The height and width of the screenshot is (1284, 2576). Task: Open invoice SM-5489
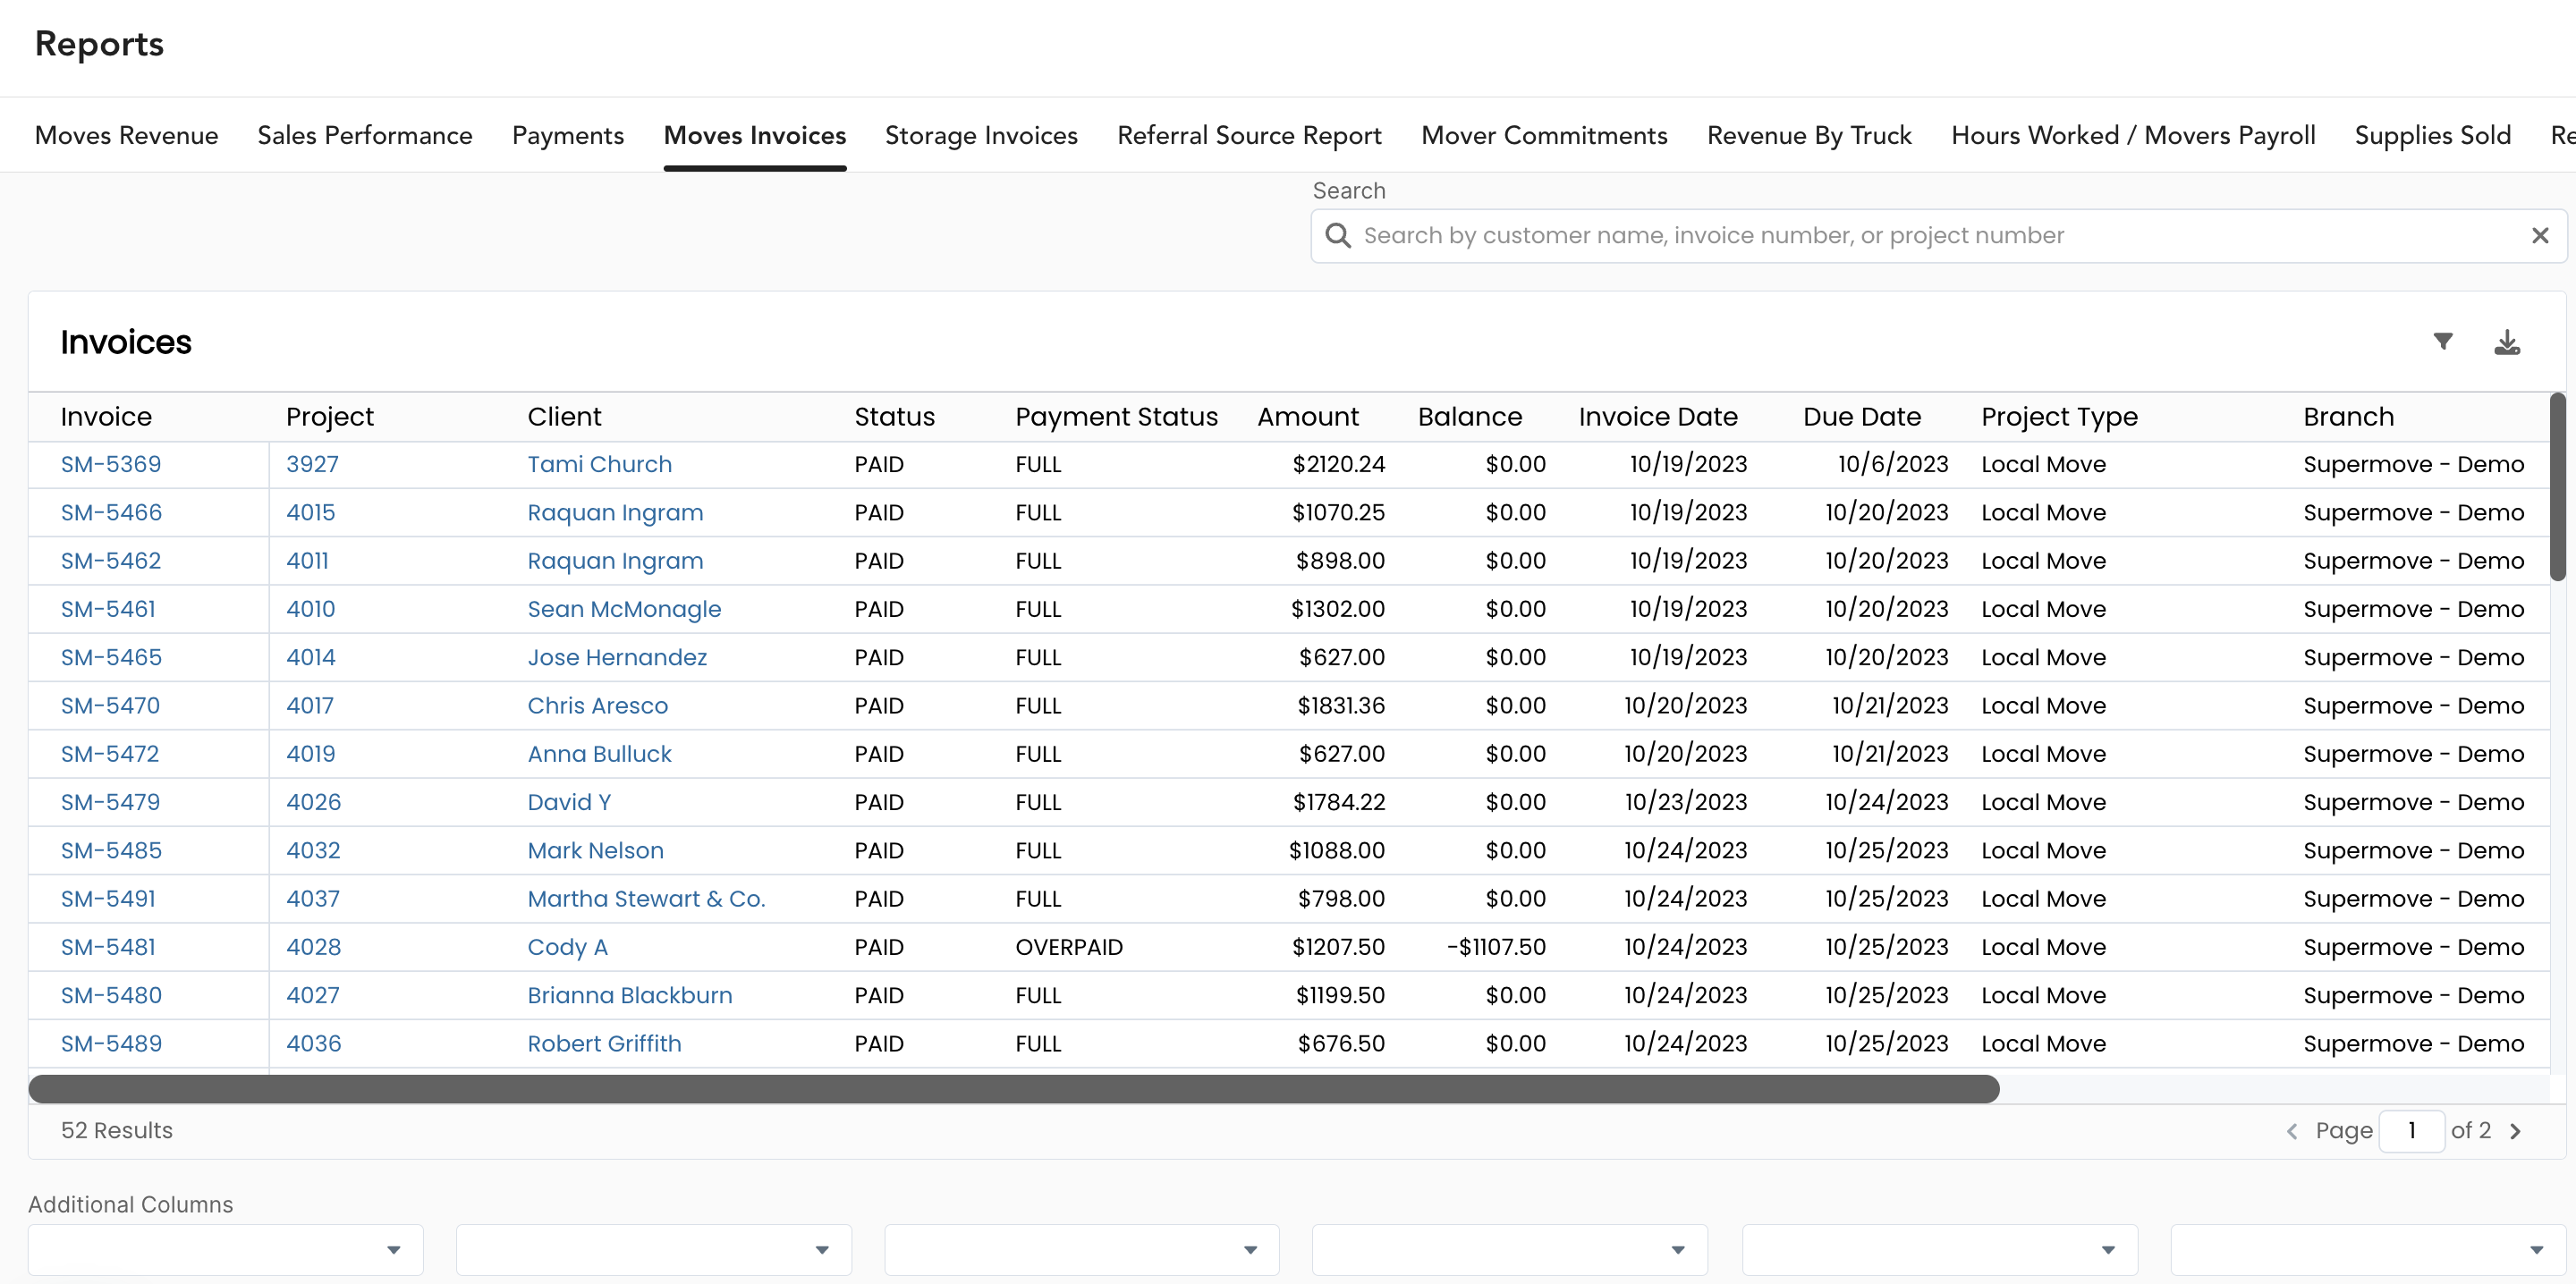click(111, 1043)
